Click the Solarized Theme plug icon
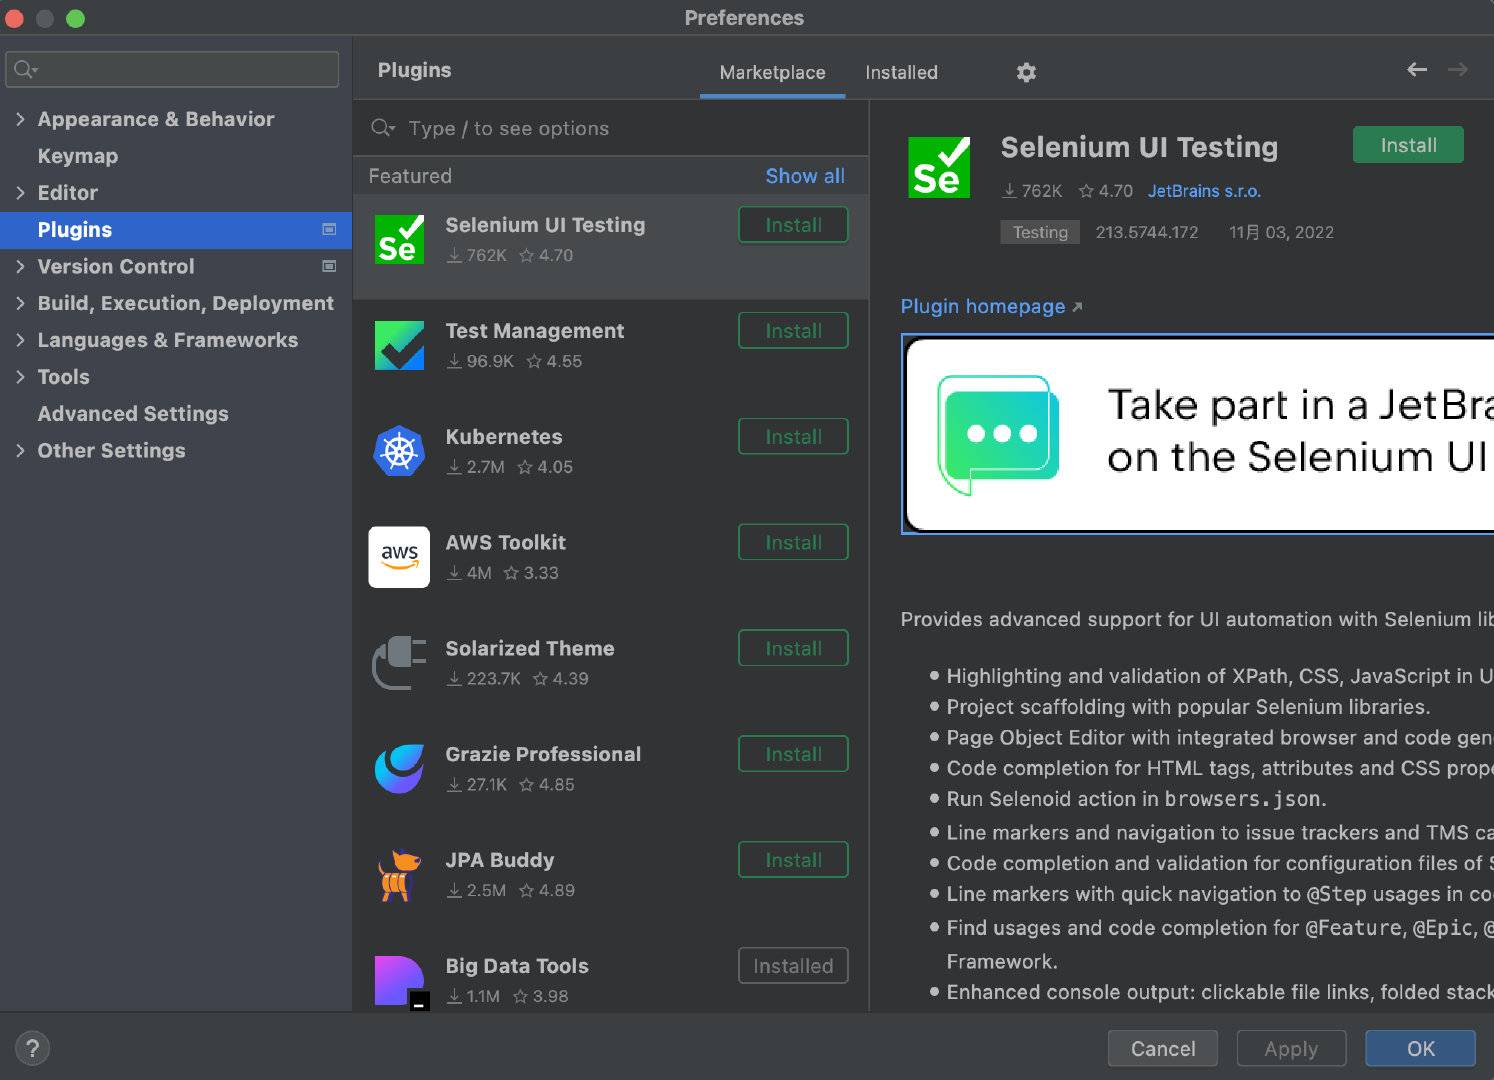This screenshot has width=1494, height=1080. coord(399,663)
